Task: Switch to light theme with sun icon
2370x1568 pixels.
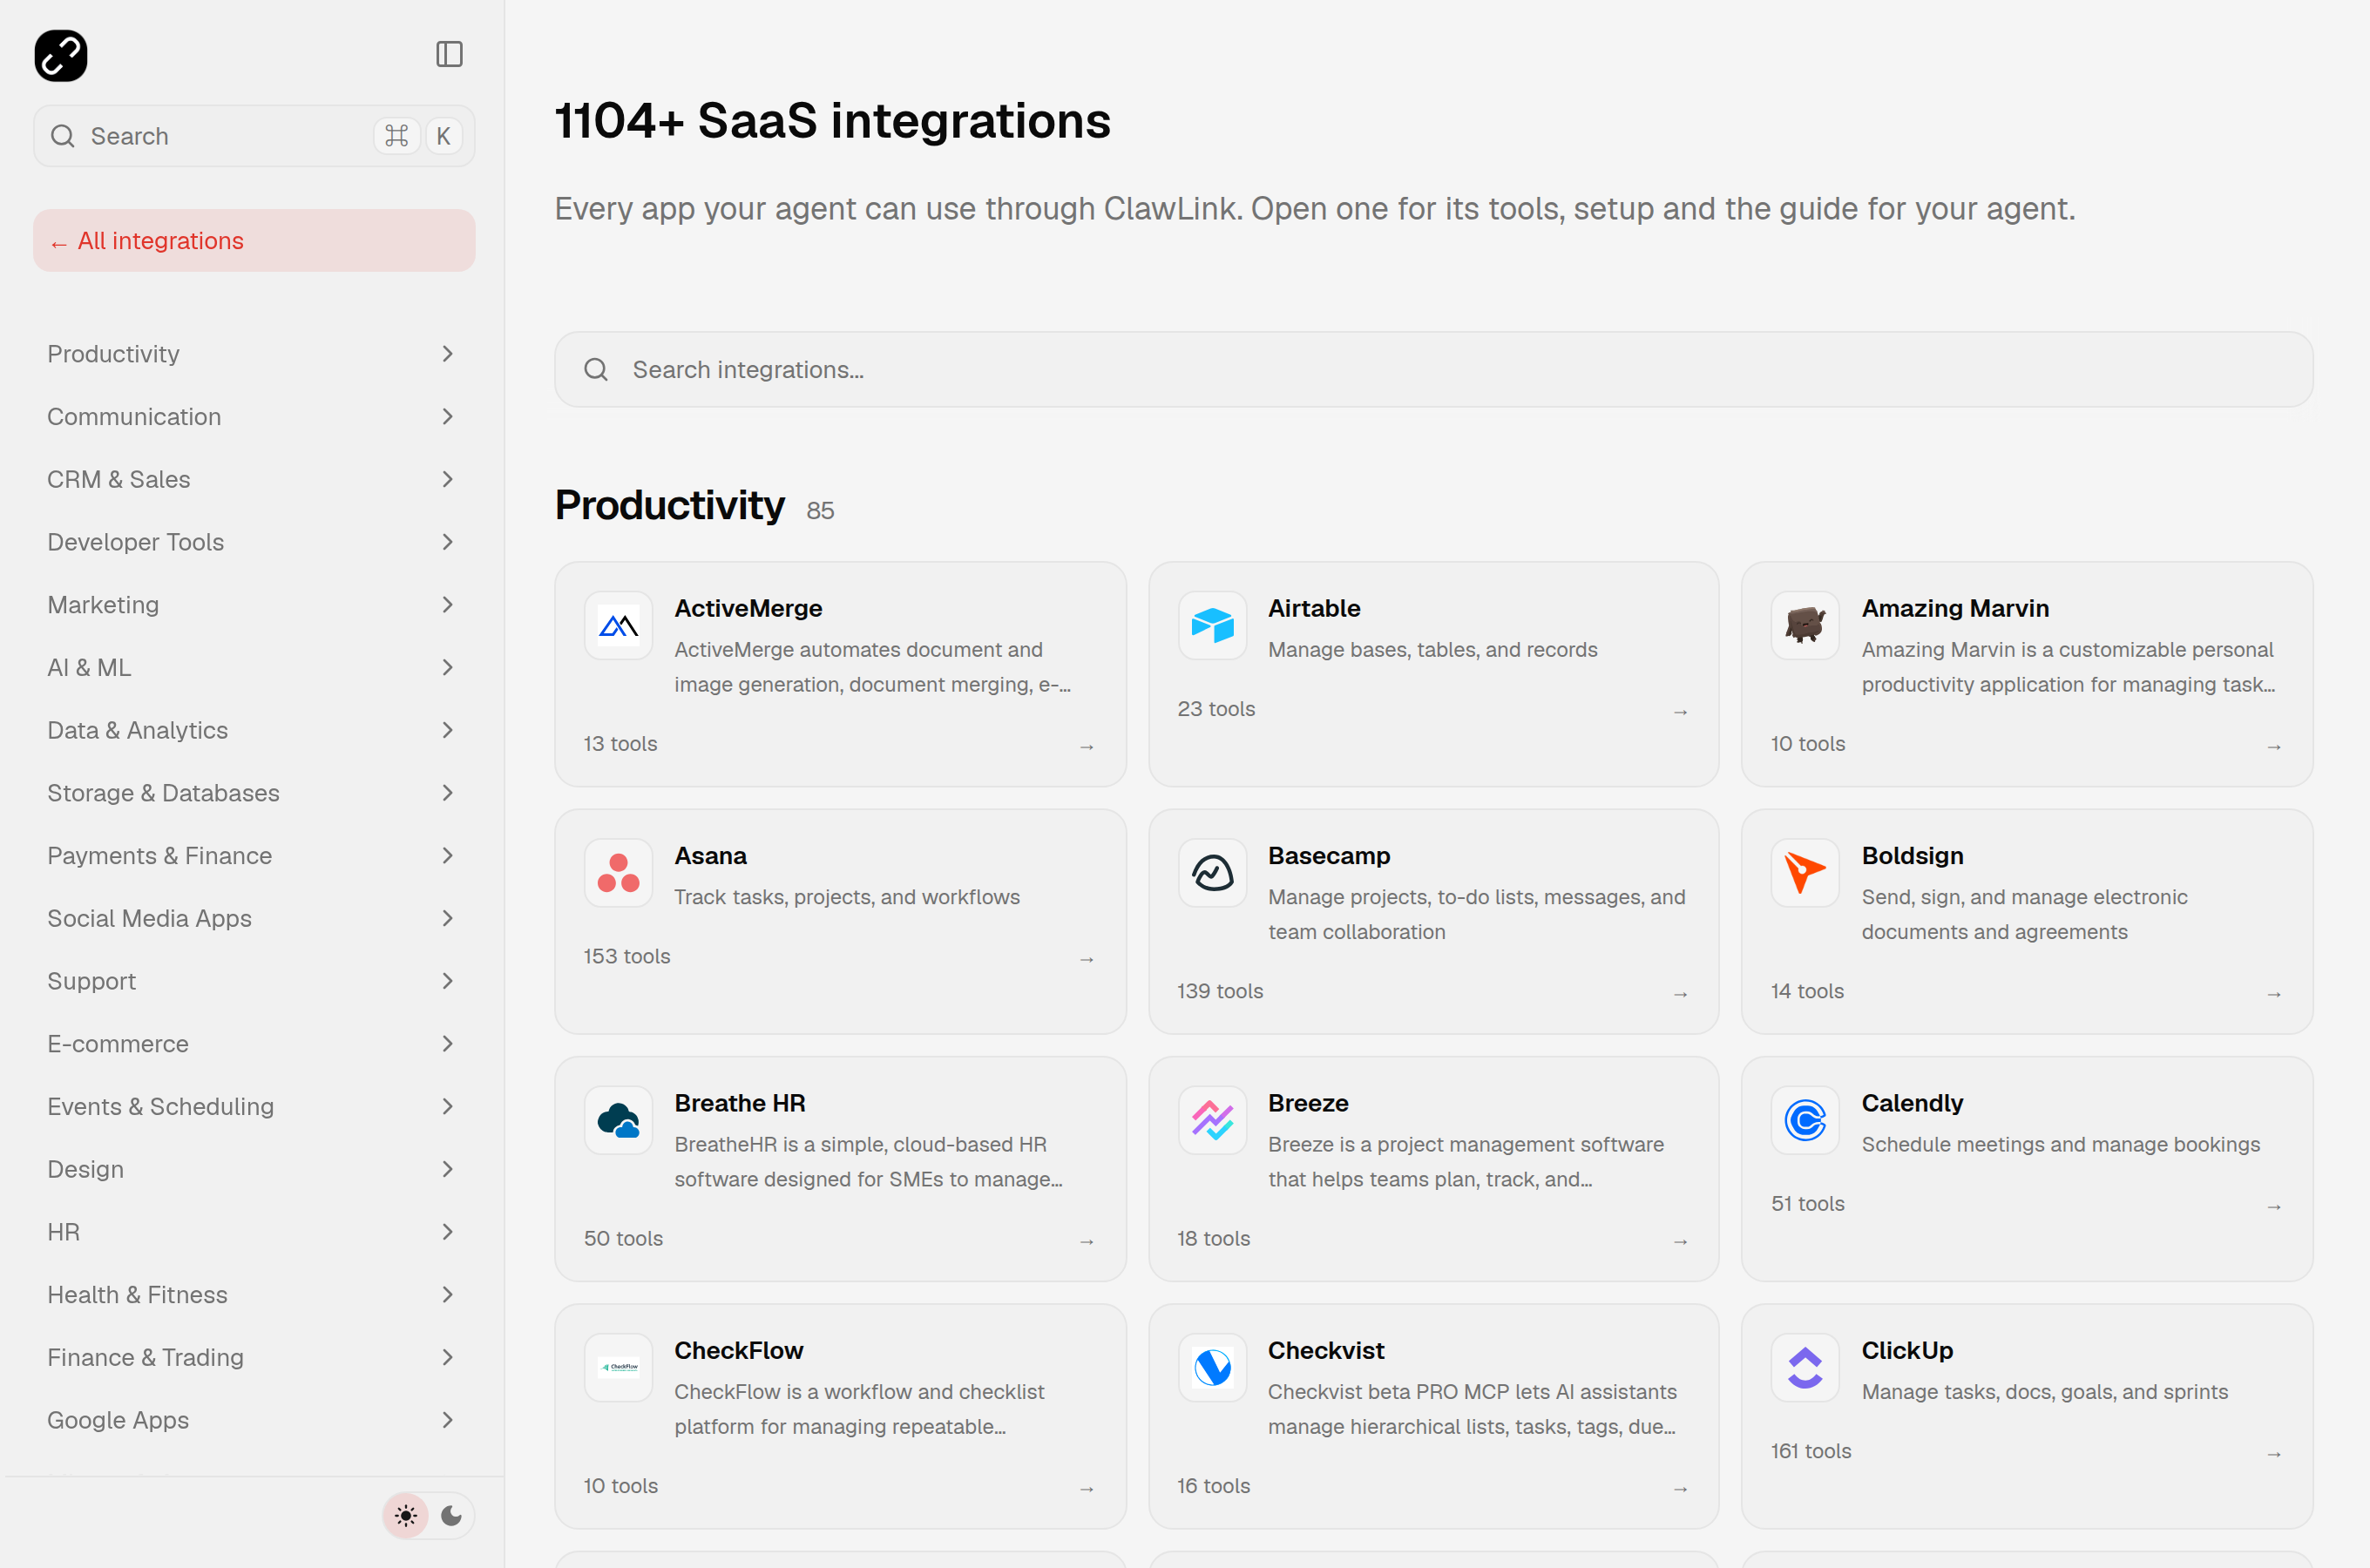Action: [405, 1515]
